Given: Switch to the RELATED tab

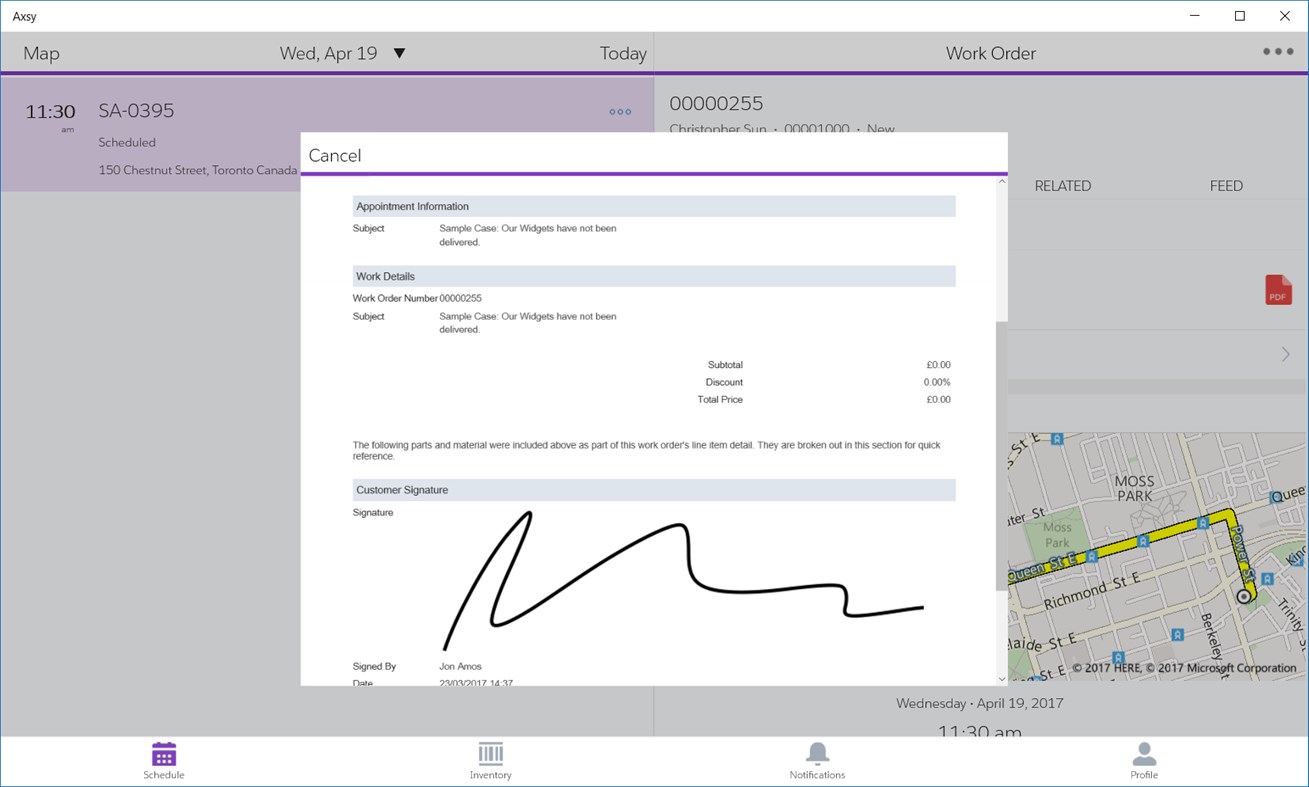Looking at the screenshot, I should click(x=1063, y=185).
